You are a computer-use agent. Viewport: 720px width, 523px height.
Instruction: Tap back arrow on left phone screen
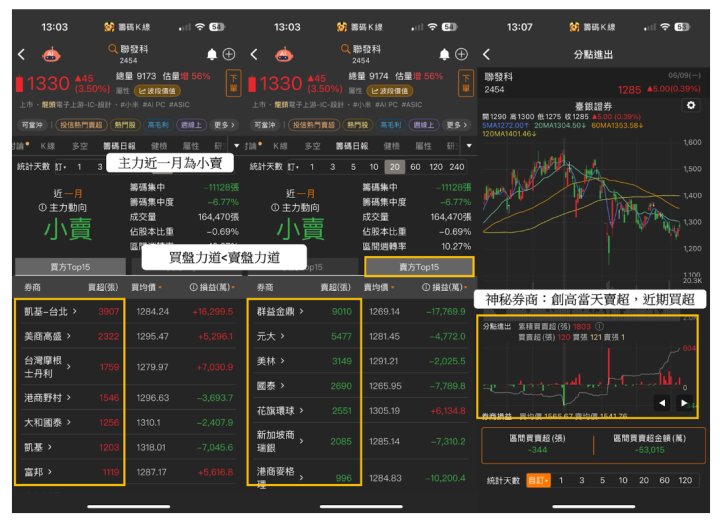(22, 55)
